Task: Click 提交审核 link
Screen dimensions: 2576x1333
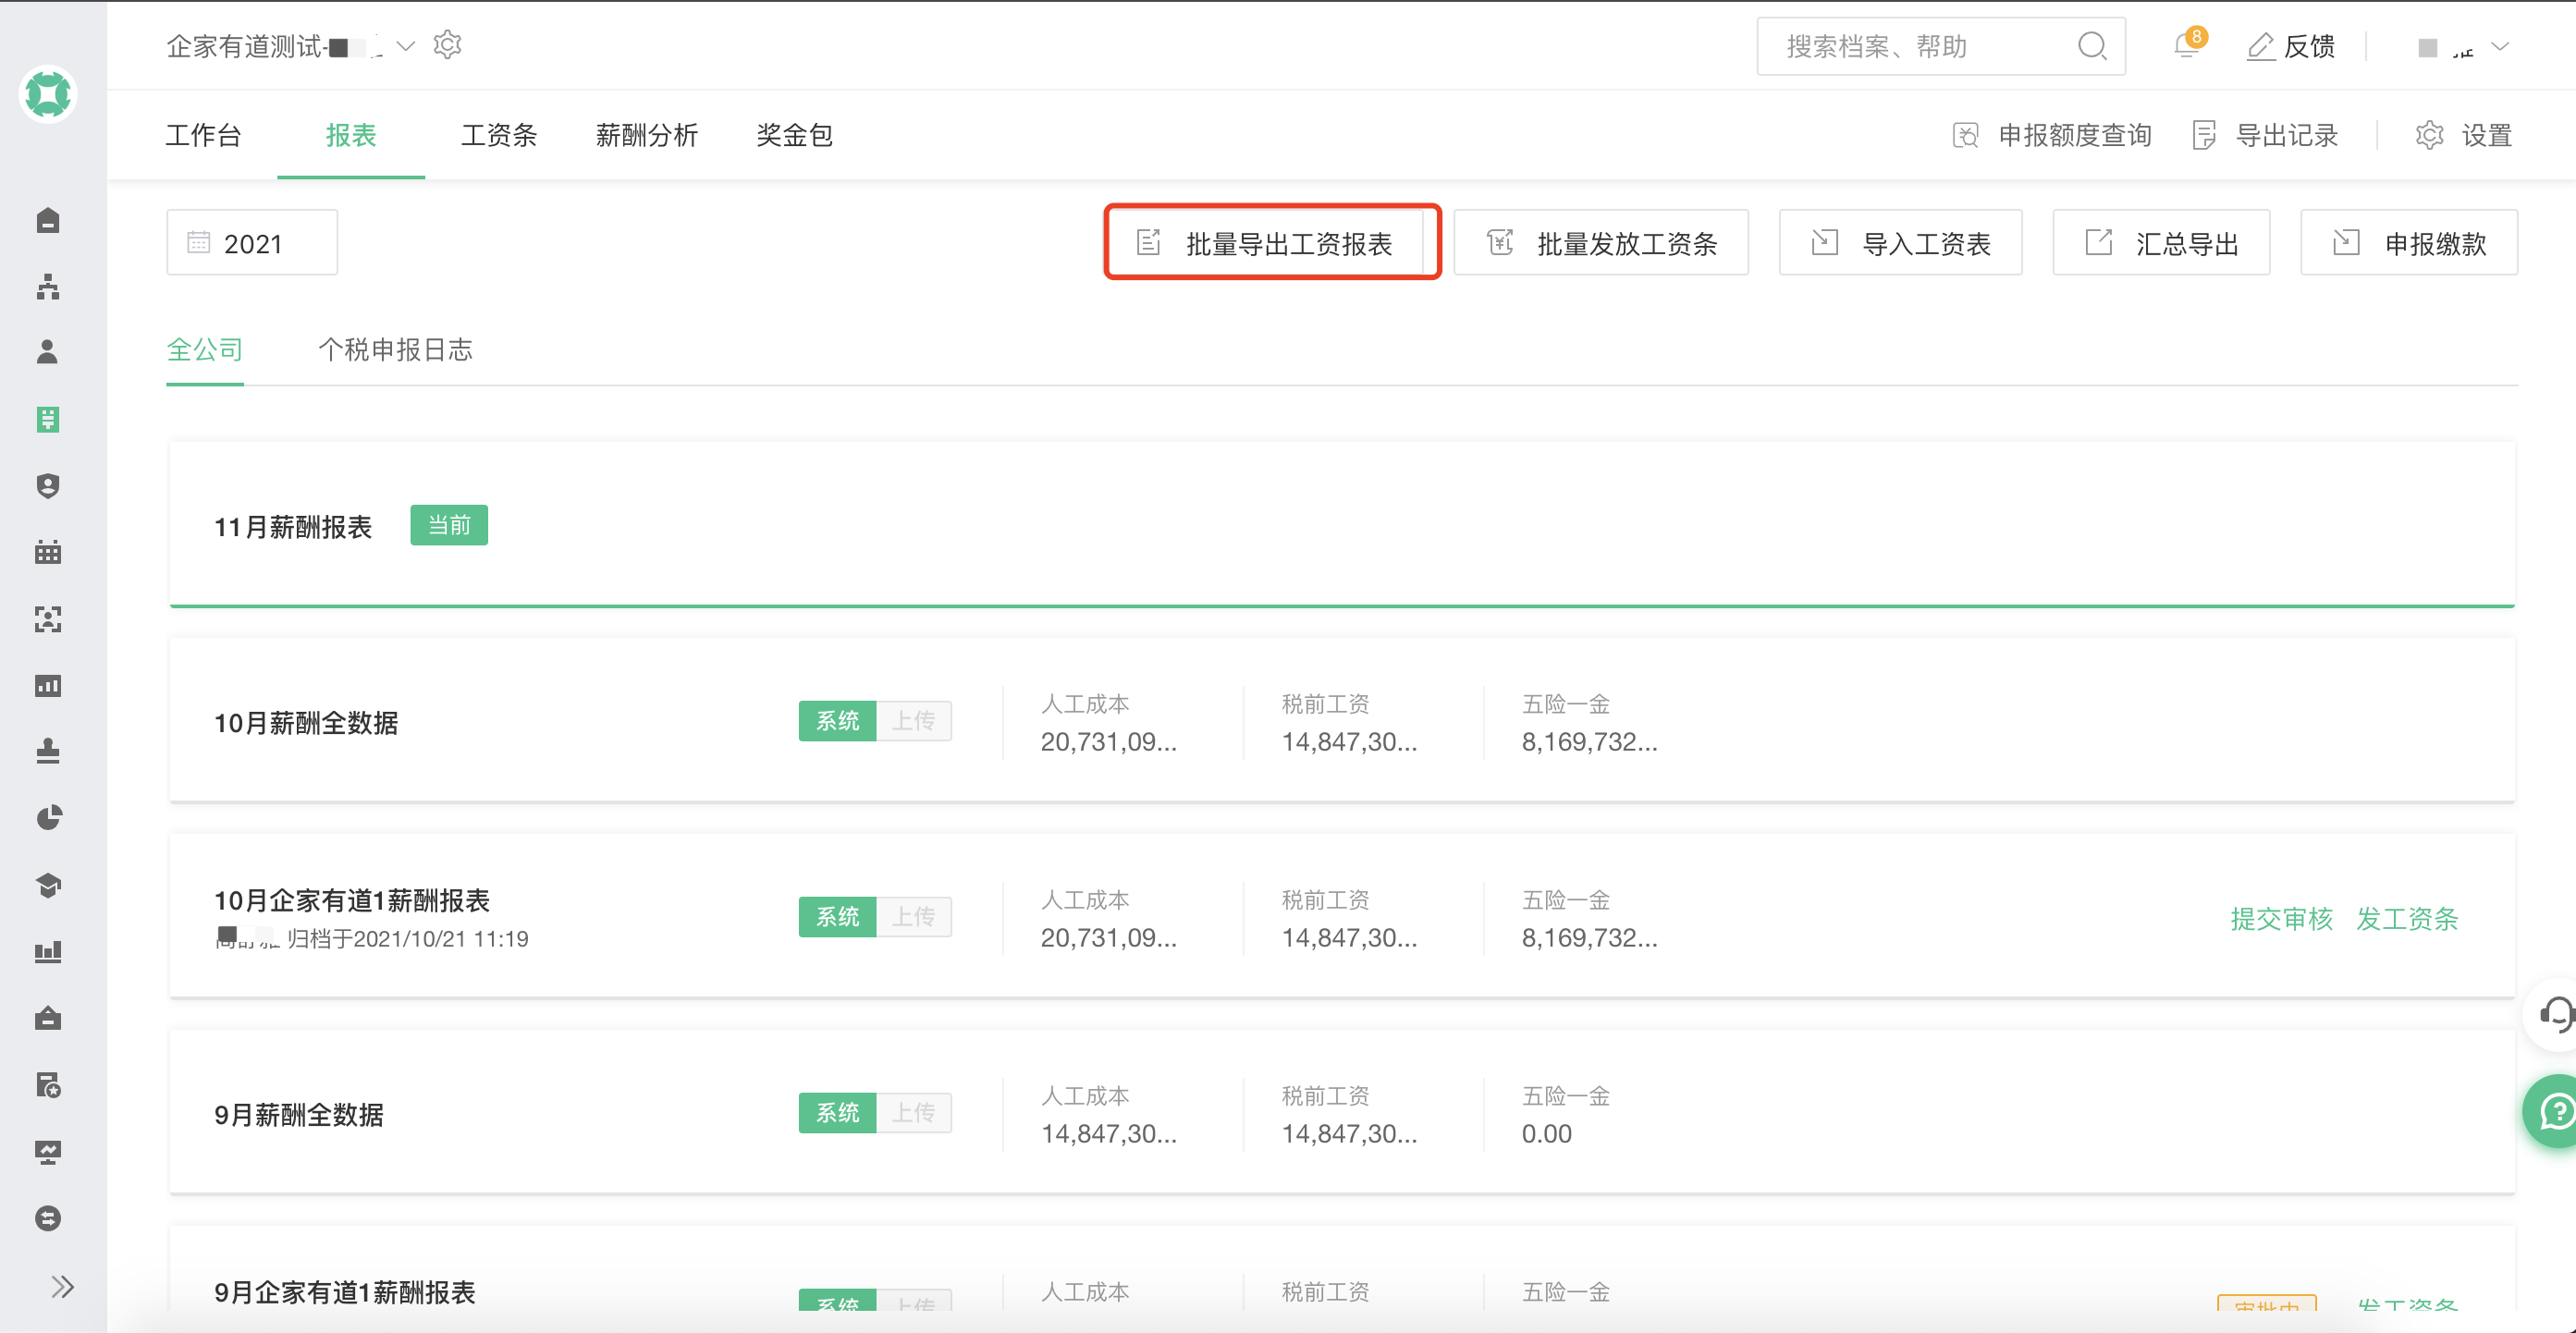Action: point(2282,919)
